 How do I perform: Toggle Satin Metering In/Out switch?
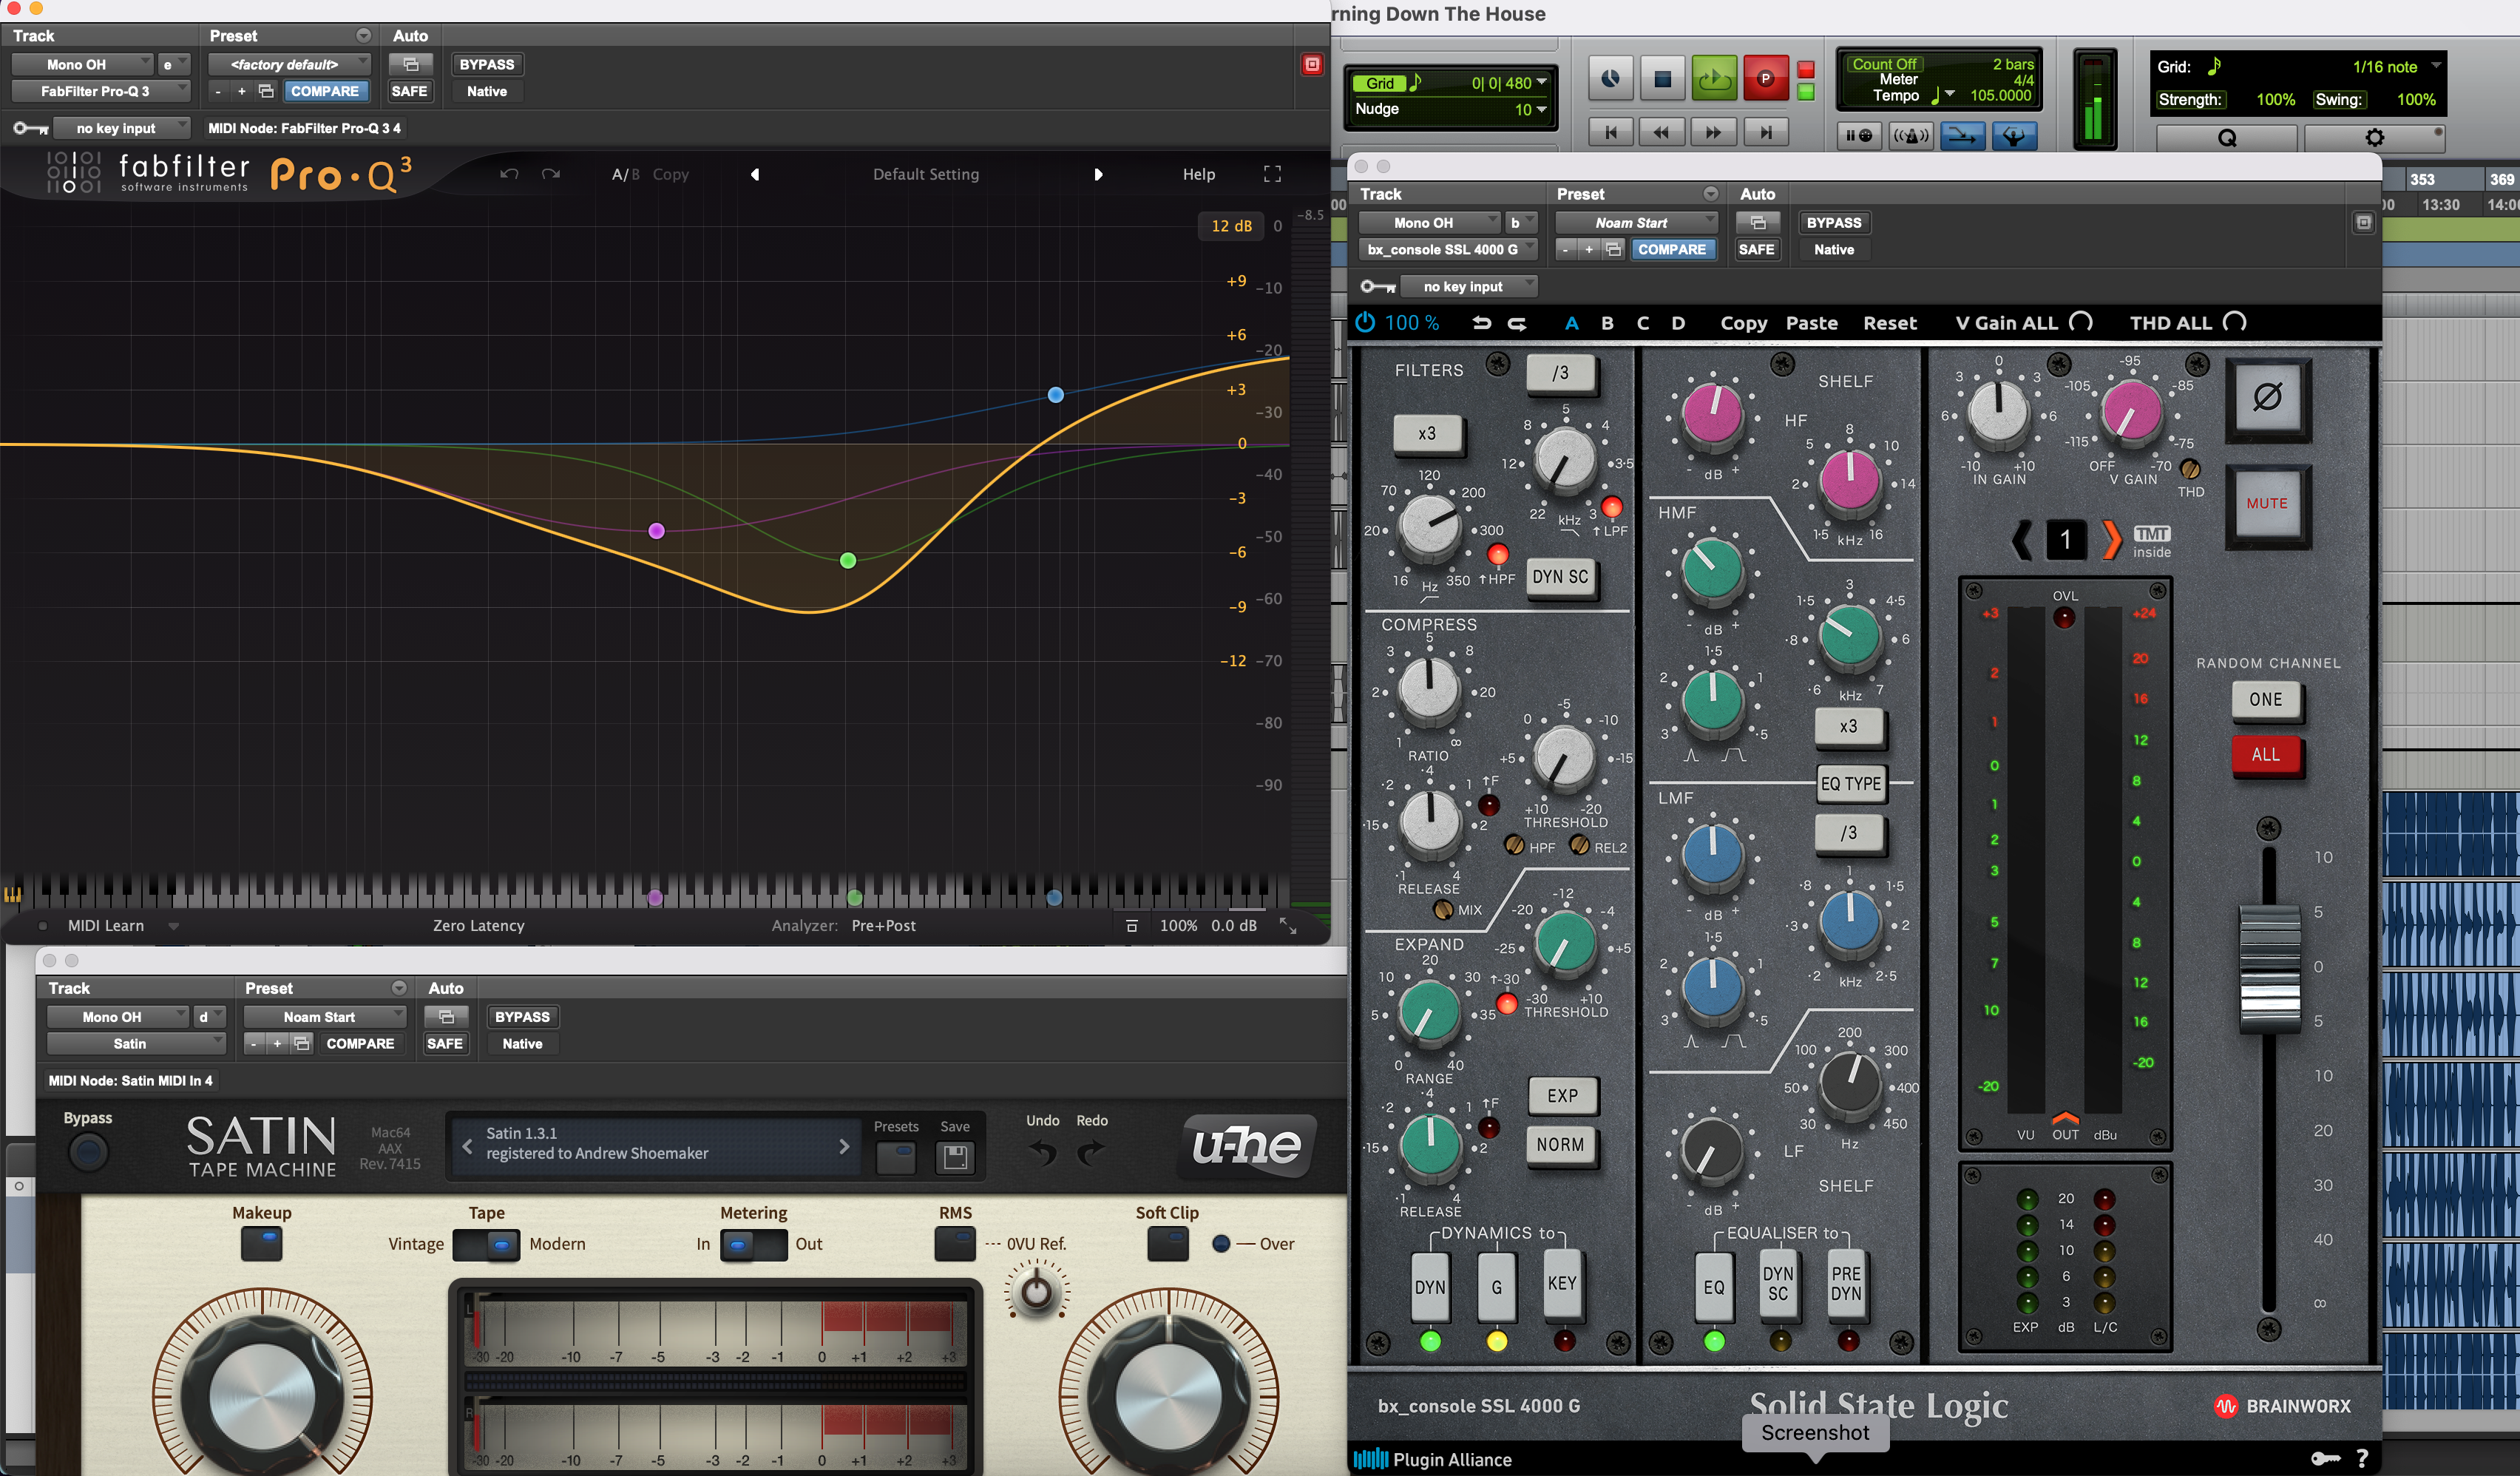(754, 1245)
